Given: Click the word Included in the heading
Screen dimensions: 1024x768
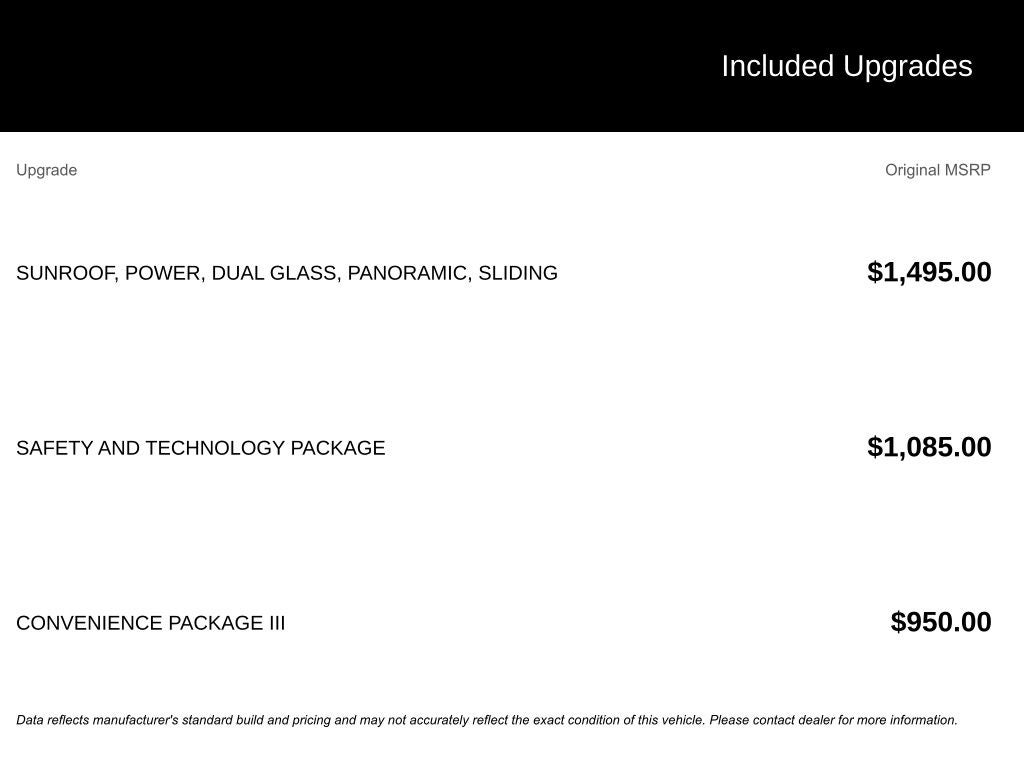Looking at the screenshot, I should coord(777,66).
